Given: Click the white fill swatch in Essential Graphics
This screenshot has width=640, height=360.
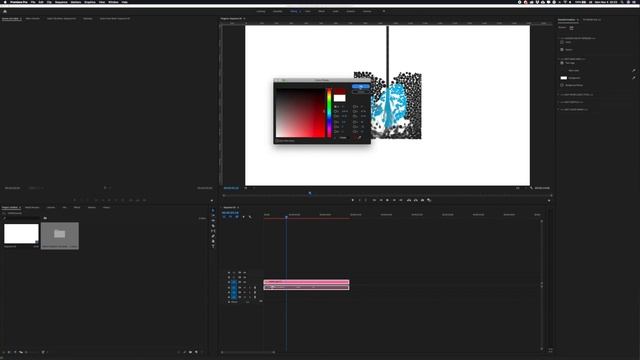Looking at the screenshot, I should (x=564, y=78).
